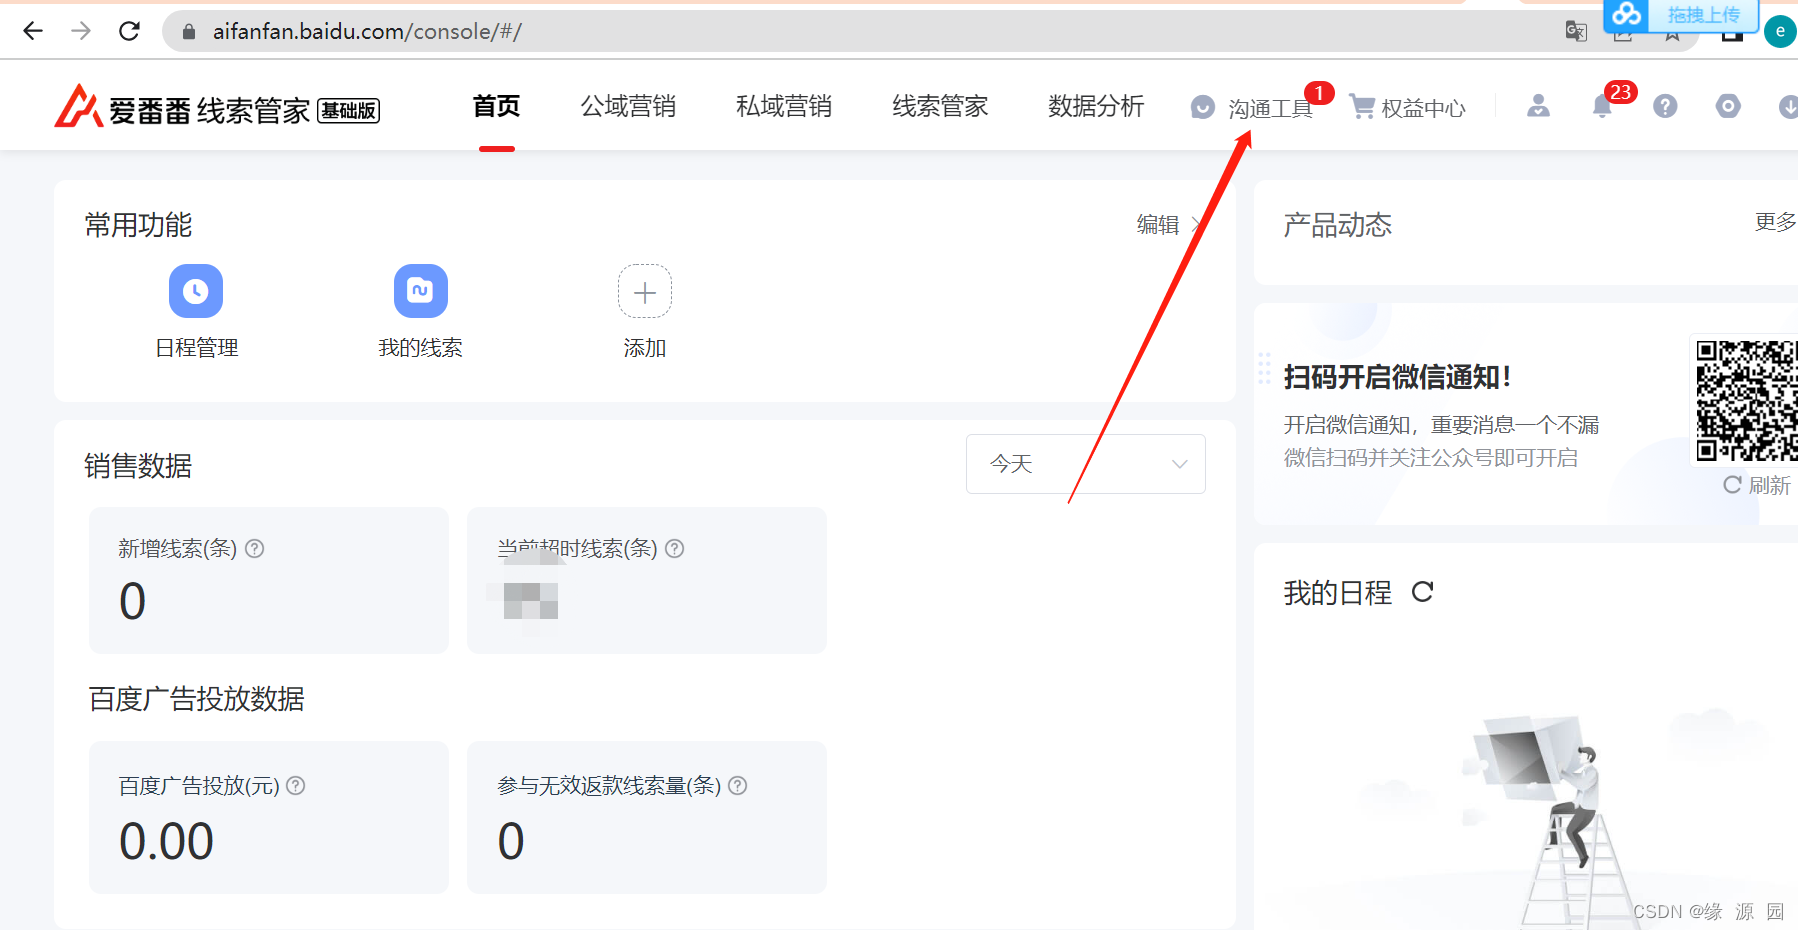Open the settings gear icon
Viewport: 1798px width, 930px height.
coord(1728,106)
